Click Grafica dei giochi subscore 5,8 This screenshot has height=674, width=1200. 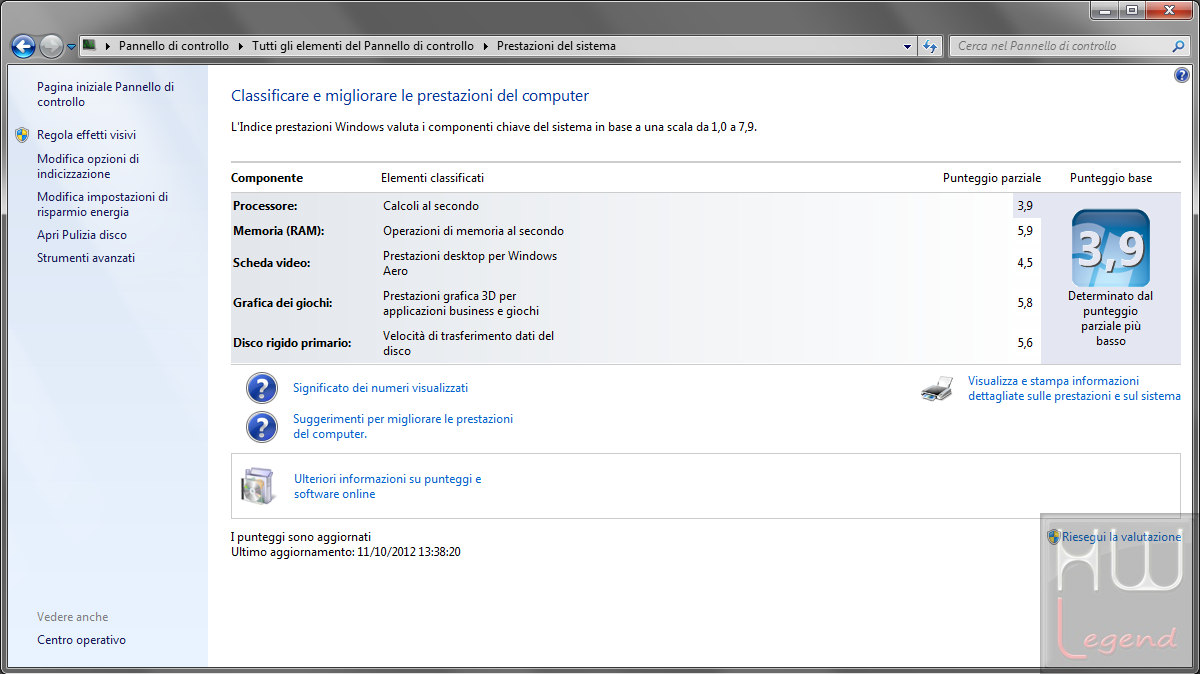[x=1025, y=303]
